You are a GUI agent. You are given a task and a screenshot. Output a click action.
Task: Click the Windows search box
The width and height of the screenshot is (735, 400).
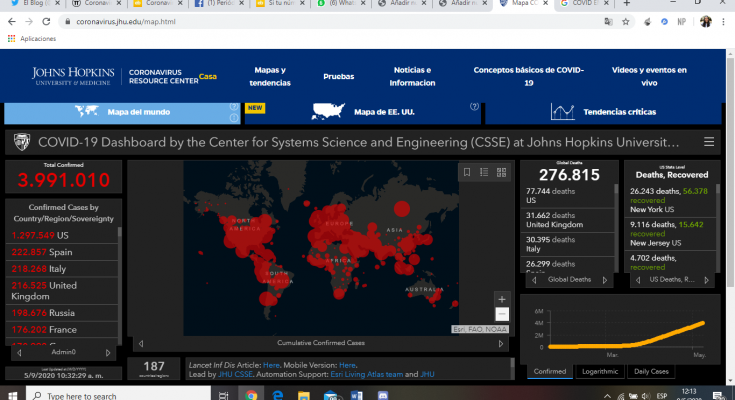coord(118,395)
